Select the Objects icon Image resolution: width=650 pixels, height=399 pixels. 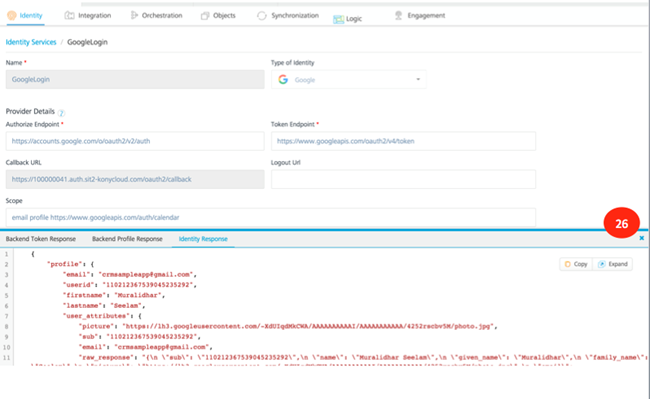pos(205,16)
